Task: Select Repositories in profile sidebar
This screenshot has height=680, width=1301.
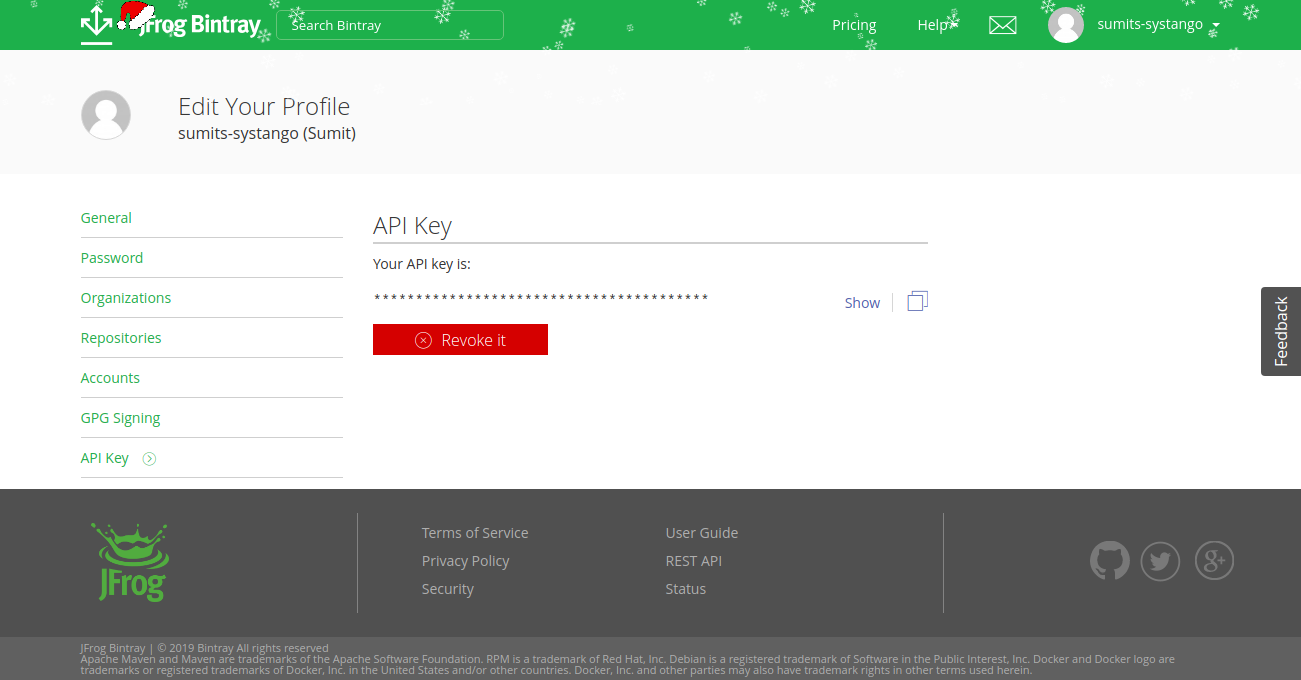Action: [121, 338]
